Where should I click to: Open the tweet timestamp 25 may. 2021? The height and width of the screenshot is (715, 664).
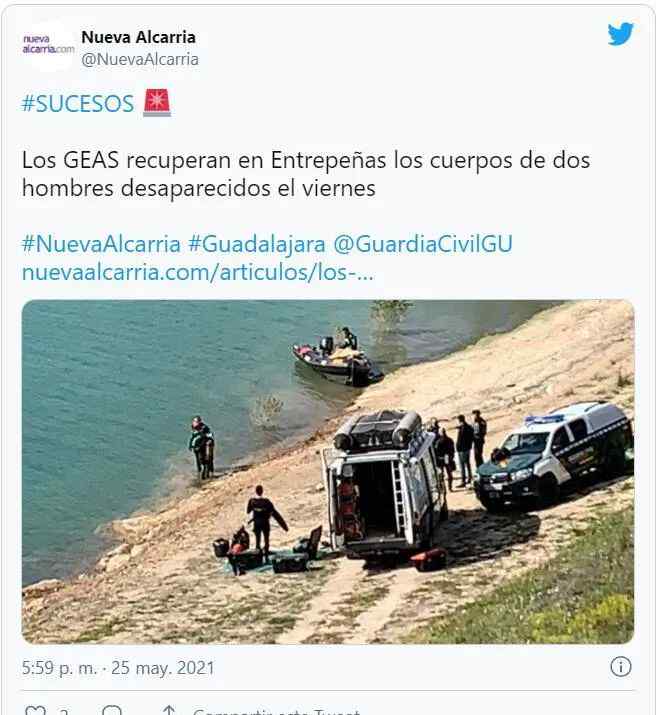(x=118, y=668)
